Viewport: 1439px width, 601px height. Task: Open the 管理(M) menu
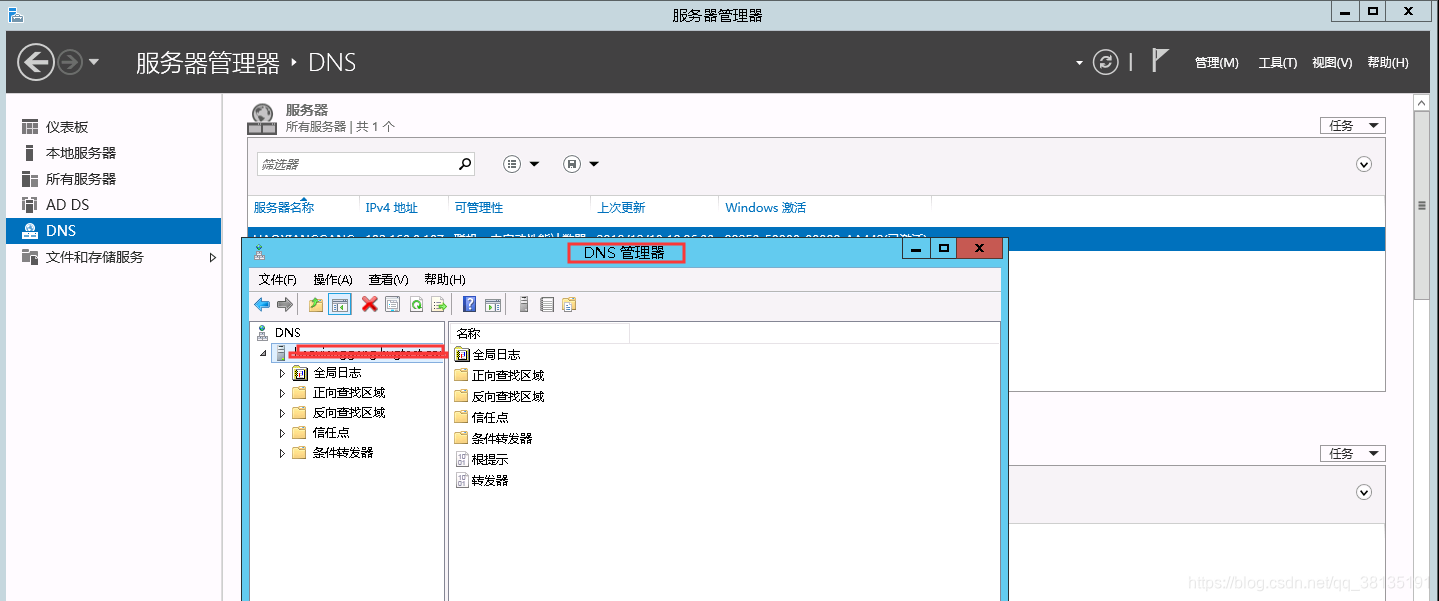coord(1216,63)
